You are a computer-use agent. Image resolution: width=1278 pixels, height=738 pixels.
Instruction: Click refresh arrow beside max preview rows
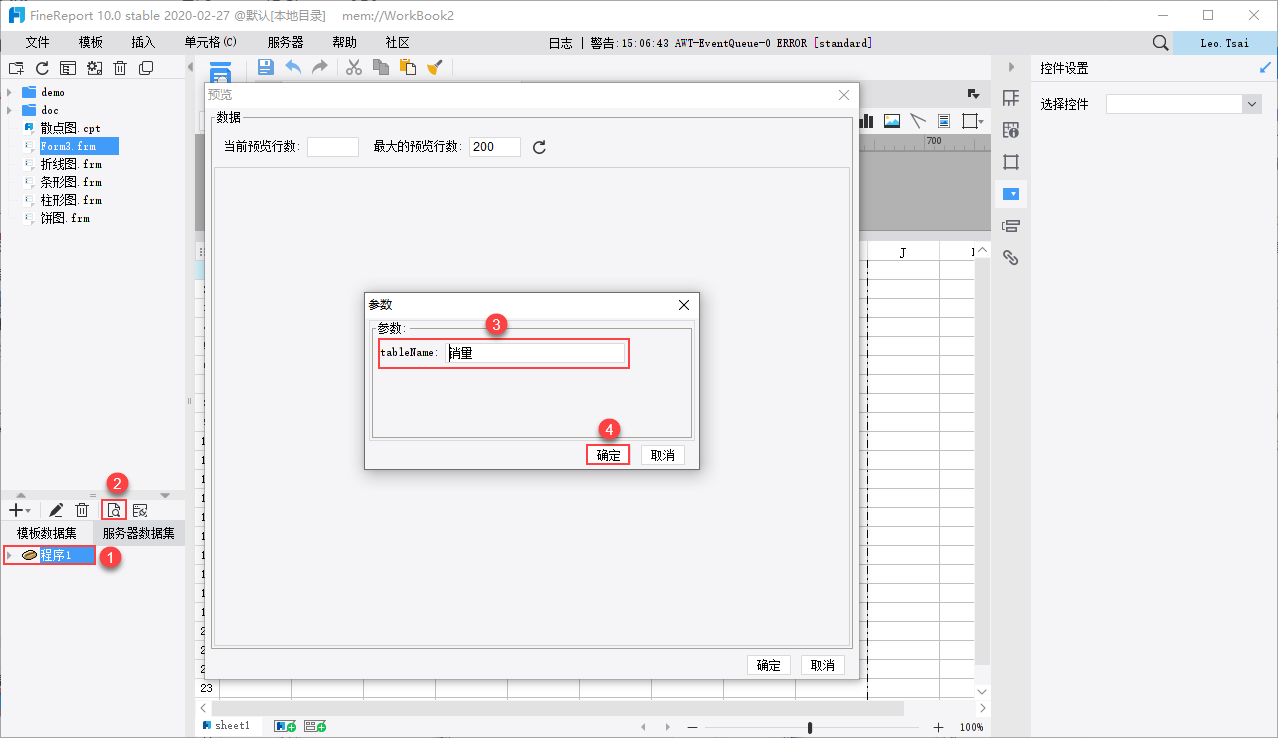(x=539, y=147)
